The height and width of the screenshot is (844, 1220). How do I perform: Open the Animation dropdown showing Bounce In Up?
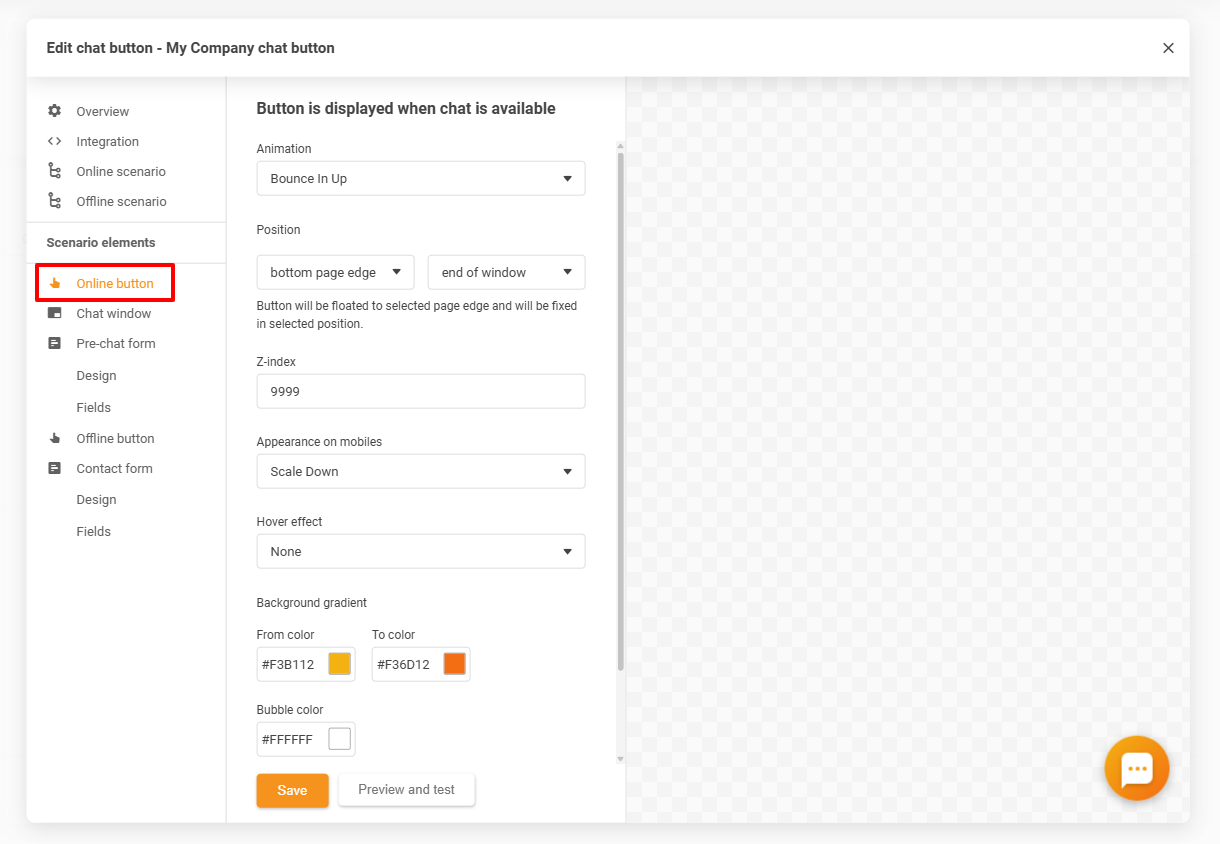click(x=420, y=179)
